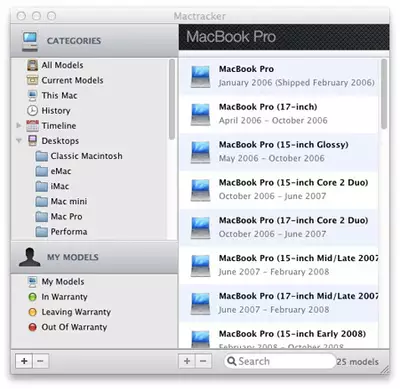Click the Timeline calendar icon

click(32, 126)
